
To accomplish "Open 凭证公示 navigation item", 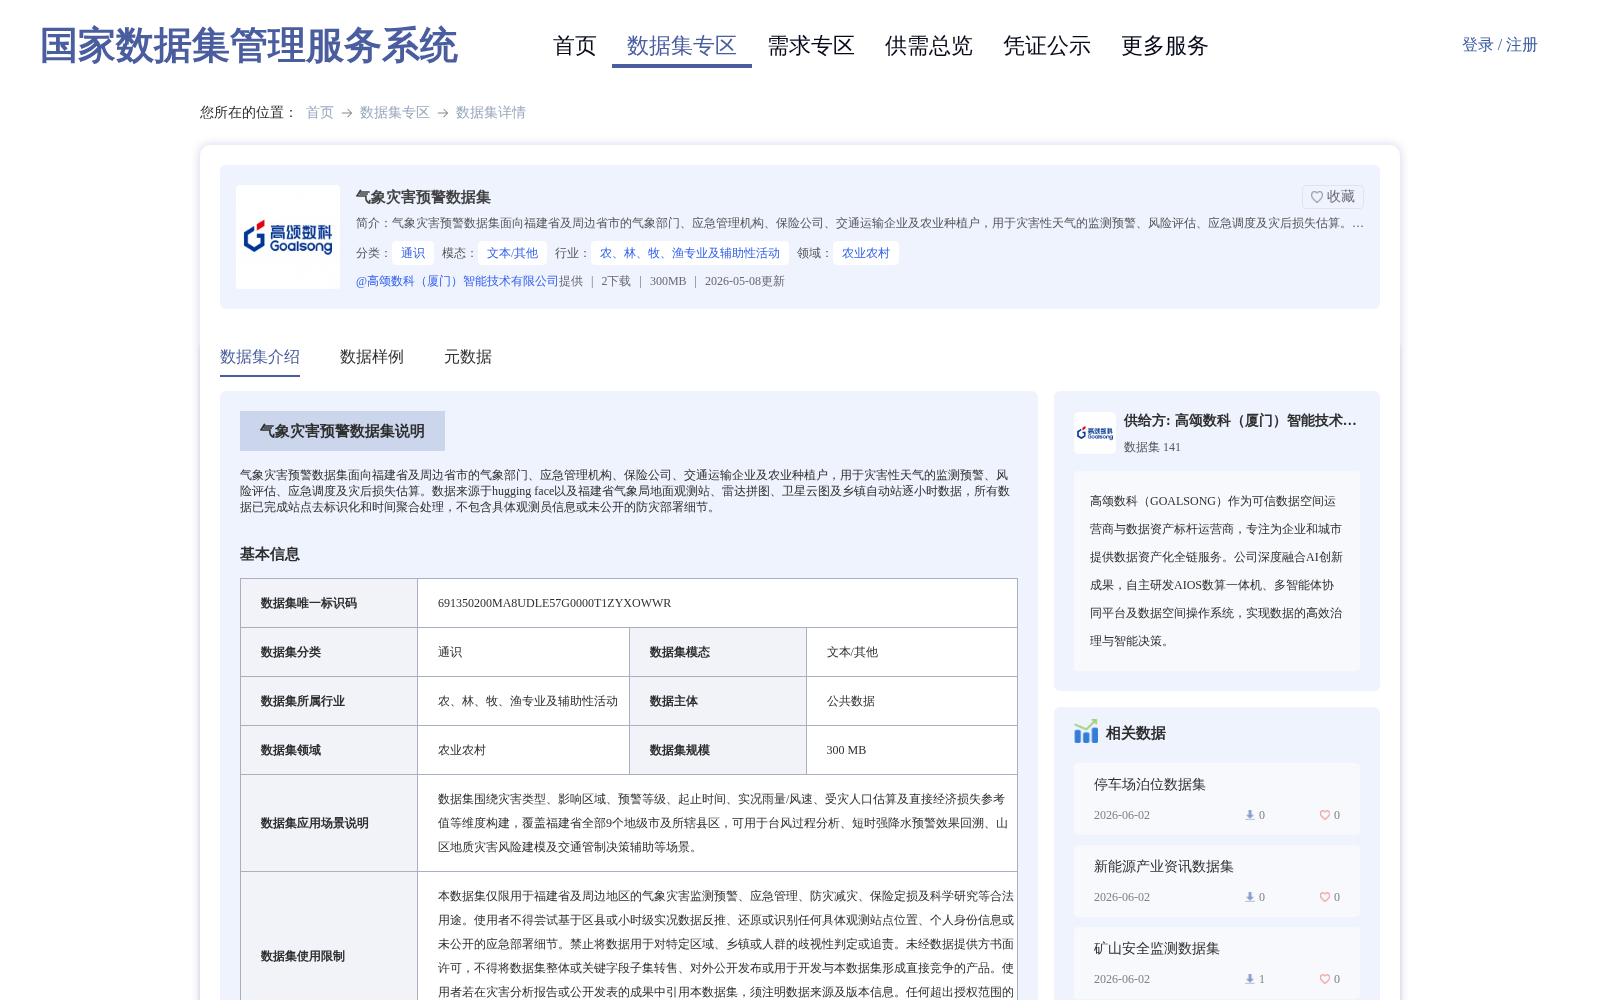I will point(1047,46).
